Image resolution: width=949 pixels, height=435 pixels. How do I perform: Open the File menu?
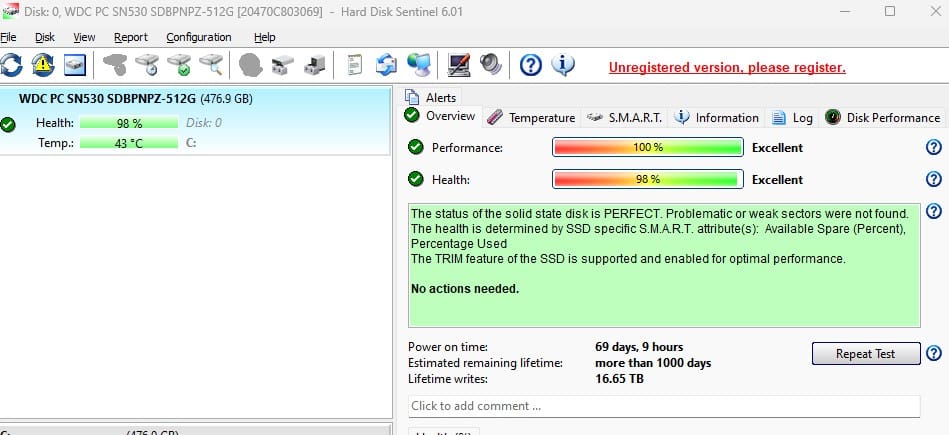pyautogui.click(x=9, y=37)
